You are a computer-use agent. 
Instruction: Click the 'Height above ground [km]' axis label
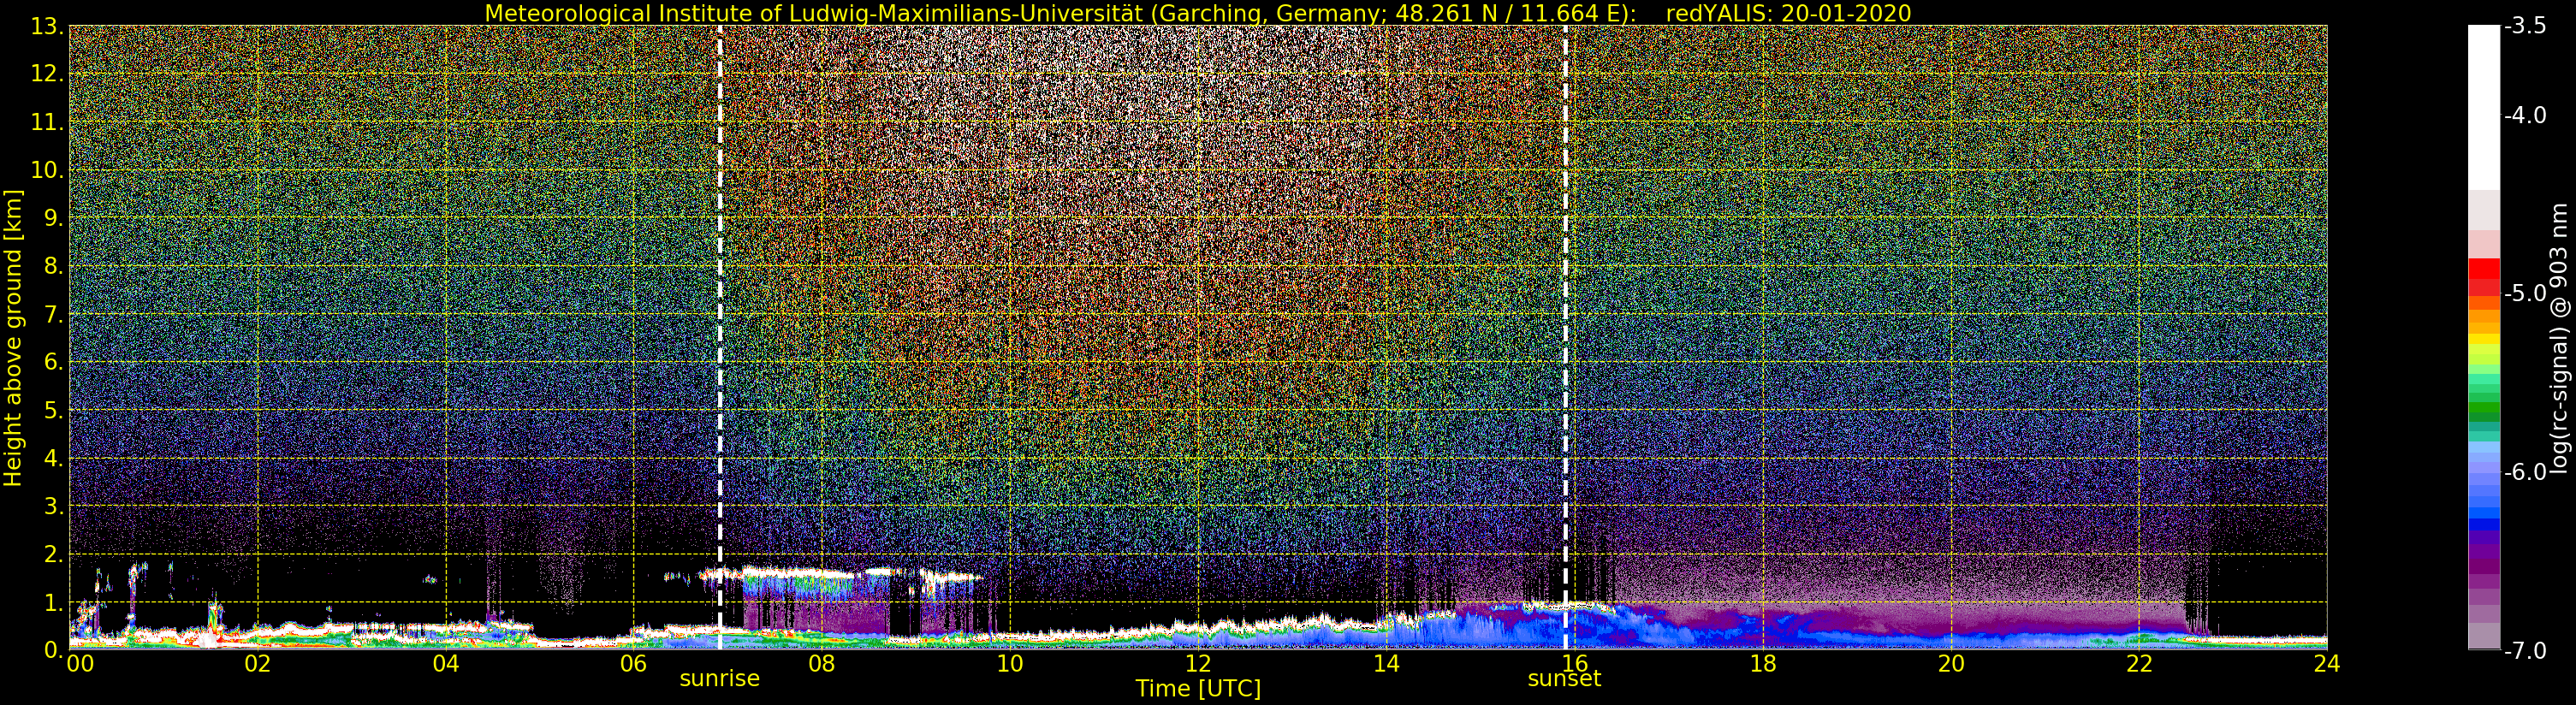(x=13, y=338)
